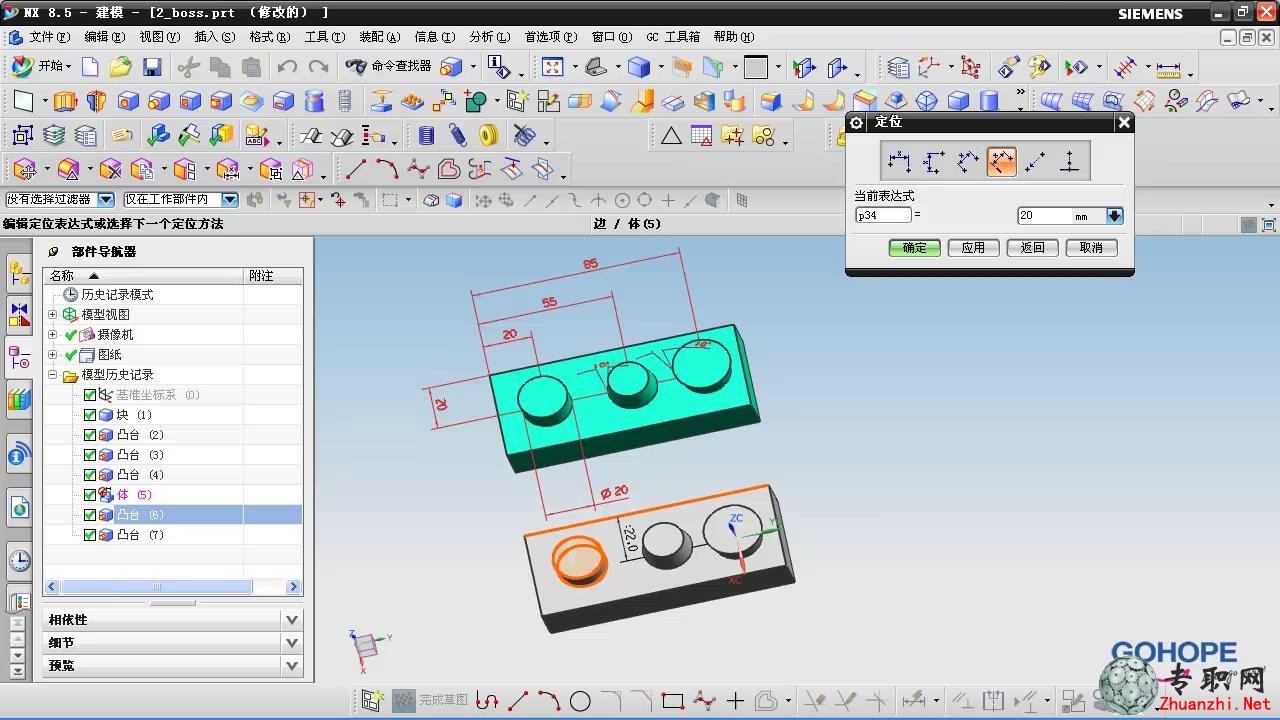Open the History clock sidebar tab

(x=19, y=561)
